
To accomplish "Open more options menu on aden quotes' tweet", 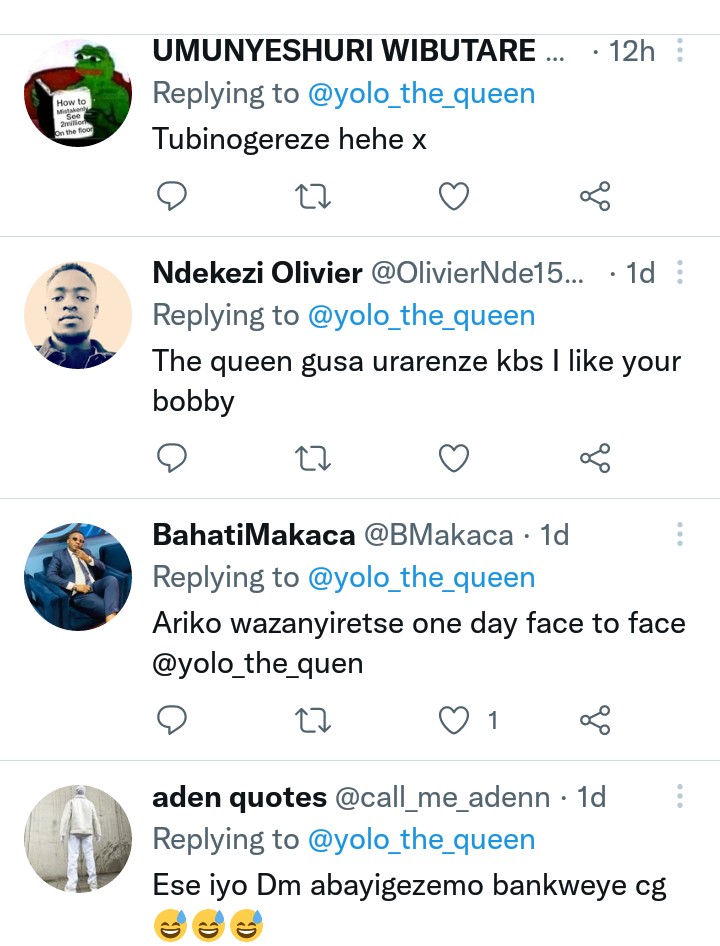I will coord(680,796).
